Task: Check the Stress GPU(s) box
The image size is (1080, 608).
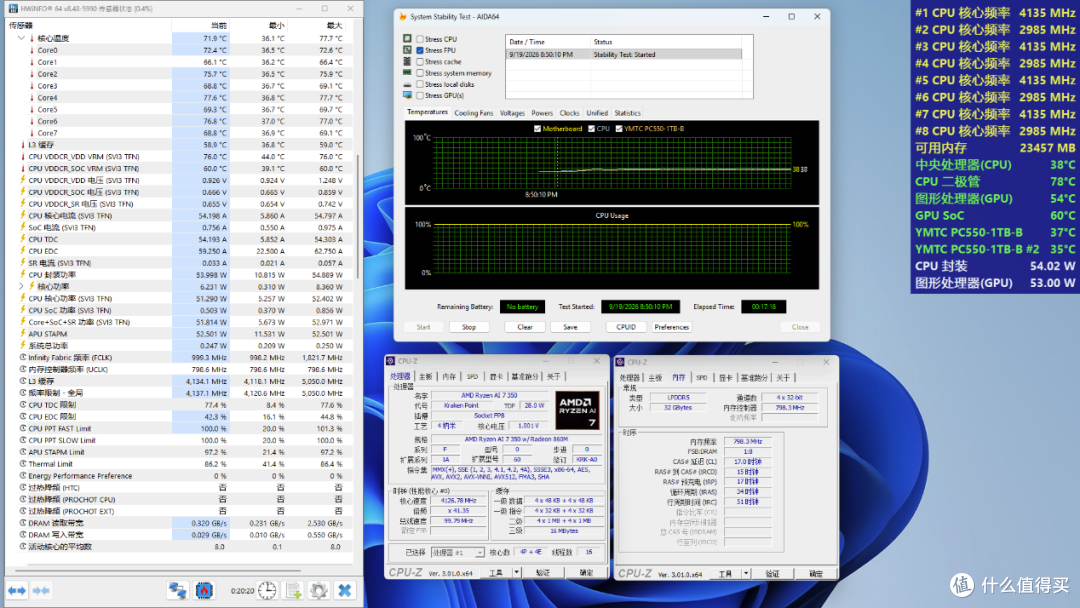Action: (x=419, y=96)
